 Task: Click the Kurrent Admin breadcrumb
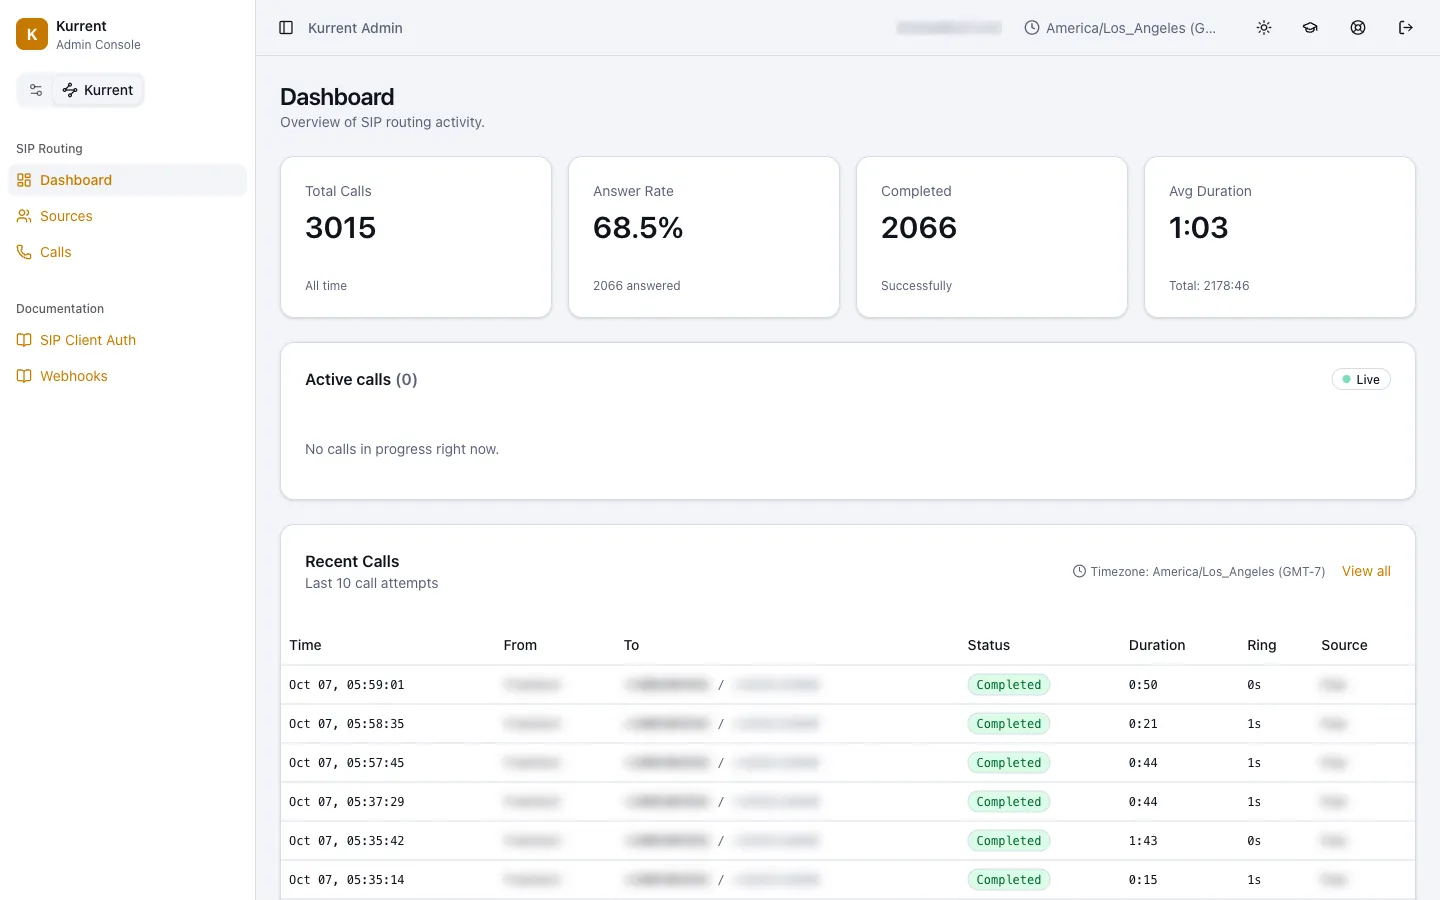[355, 28]
